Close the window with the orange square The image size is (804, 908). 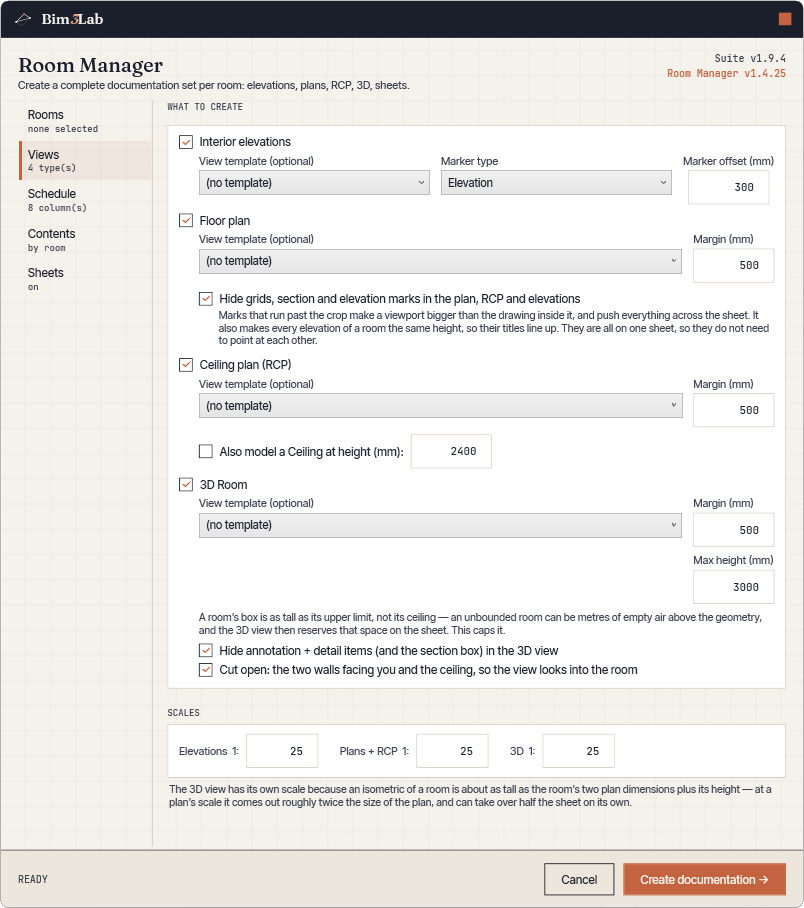click(x=785, y=19)
